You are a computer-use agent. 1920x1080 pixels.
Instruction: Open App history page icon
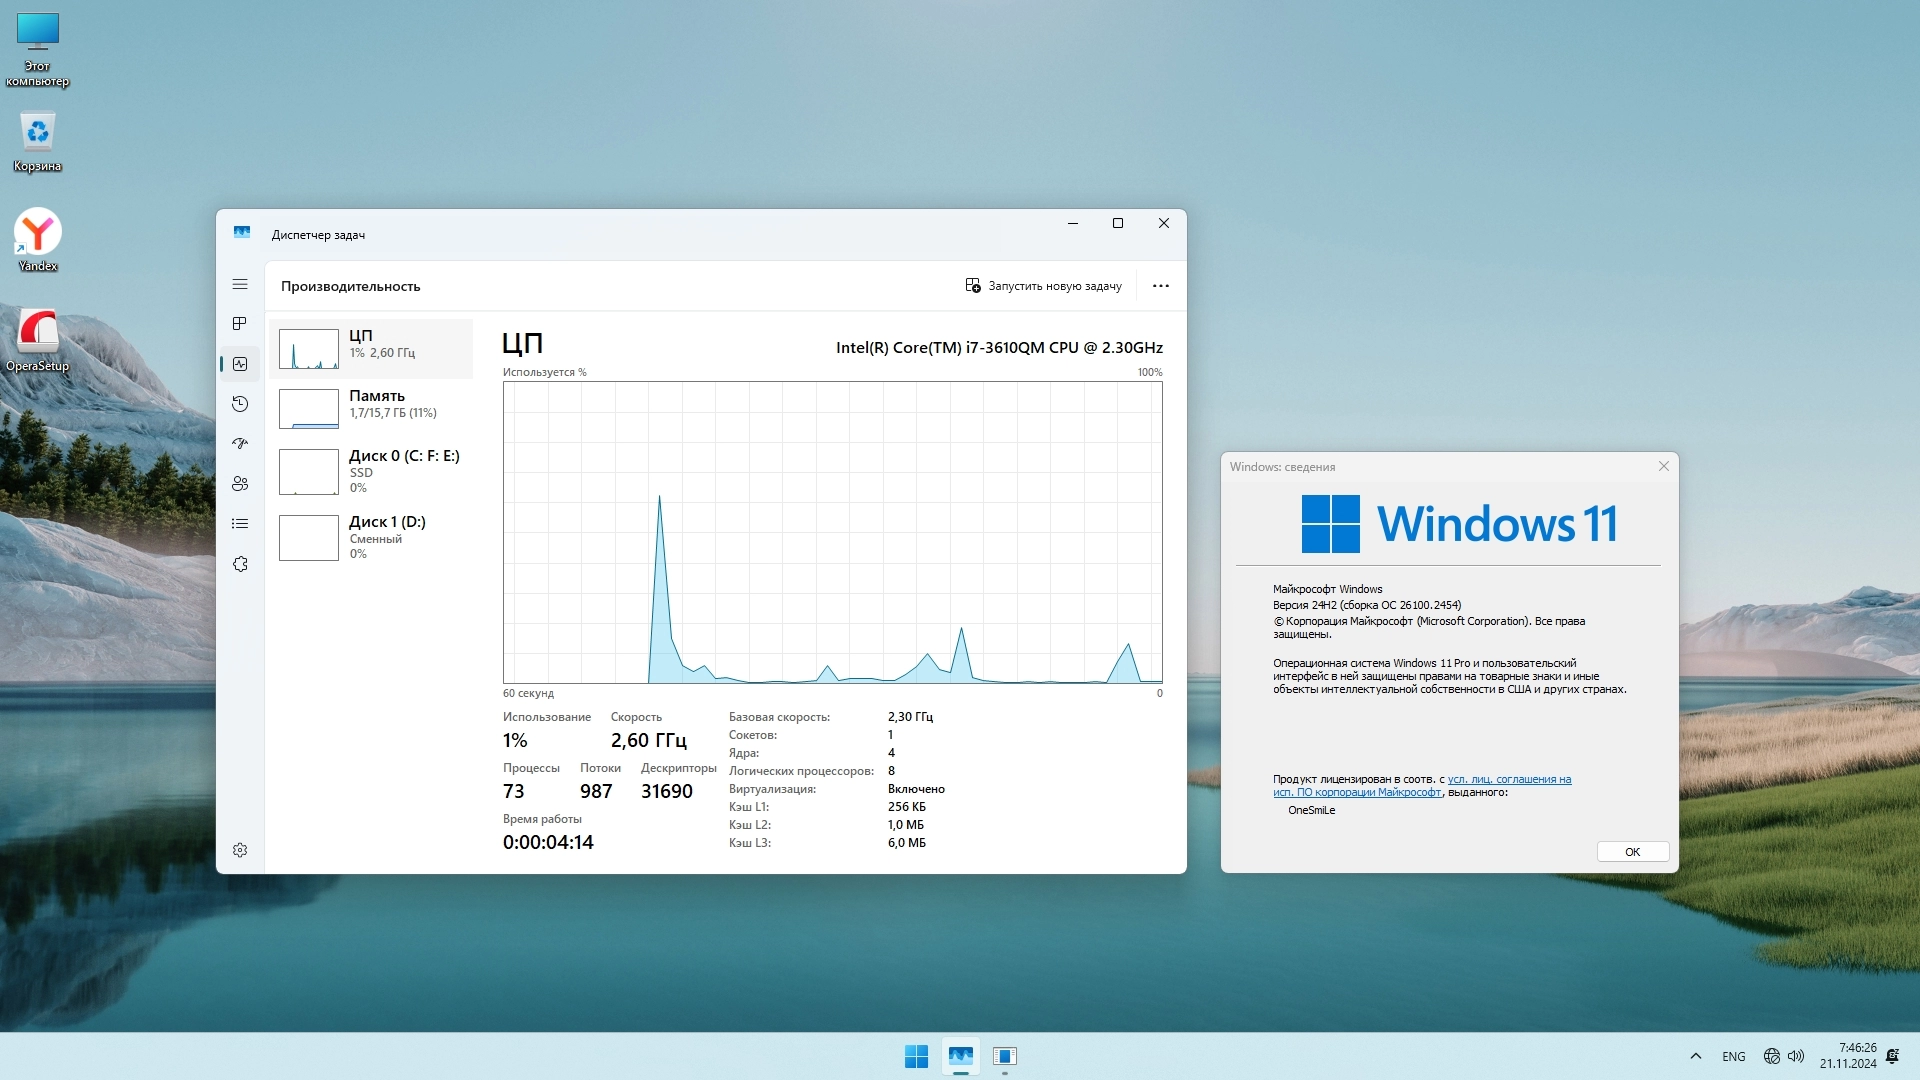click(240, 404)
